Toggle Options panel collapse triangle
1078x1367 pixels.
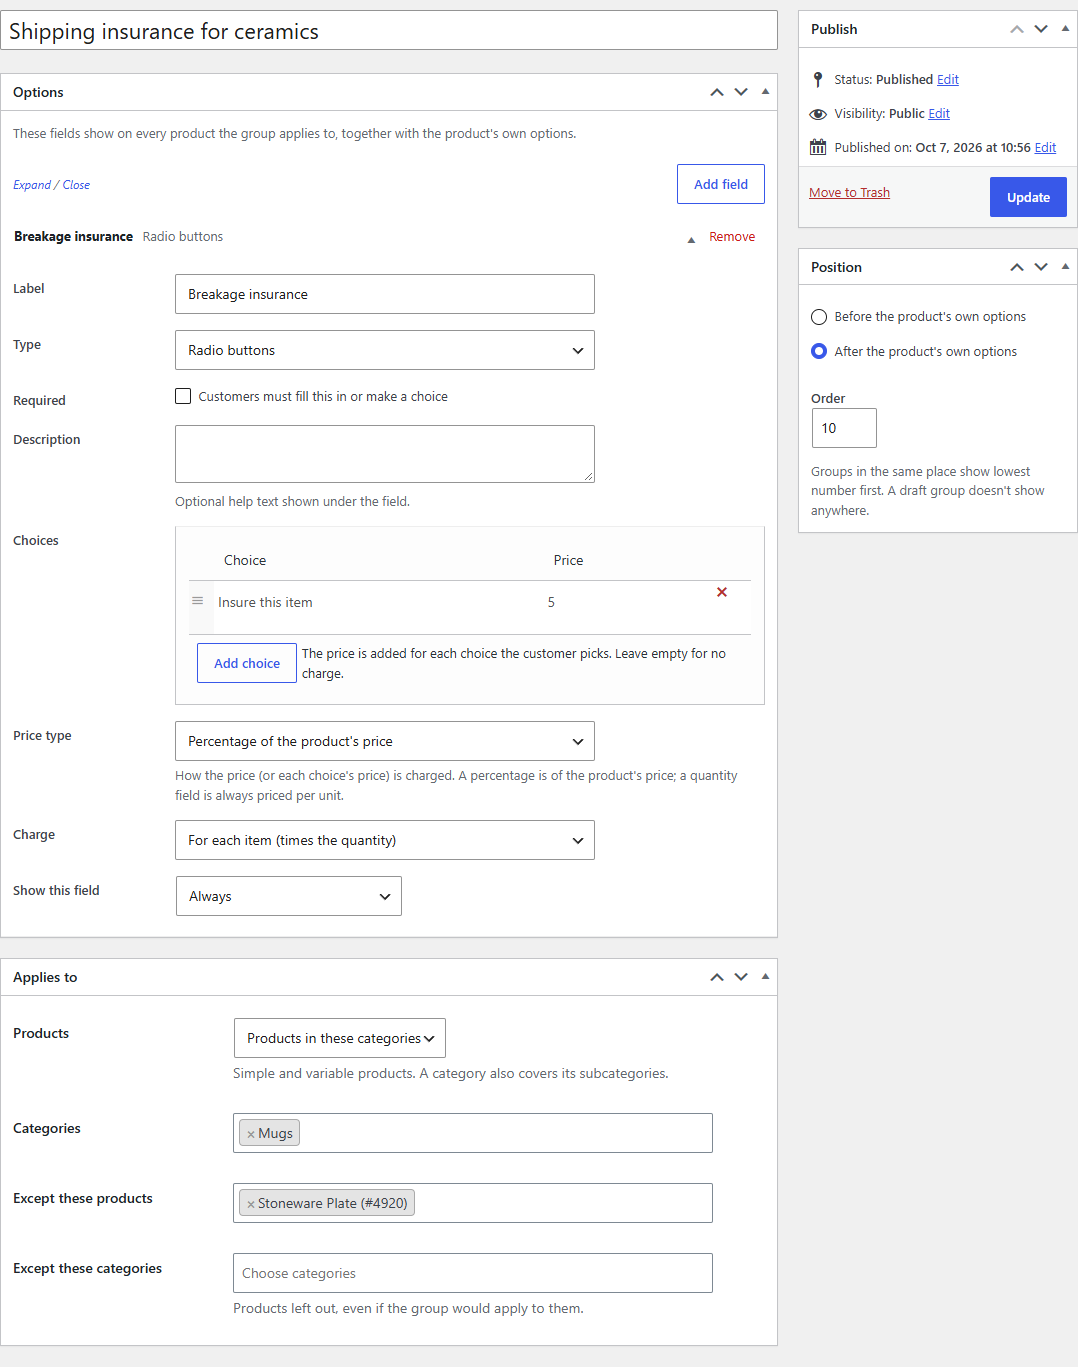click(765, 91)
